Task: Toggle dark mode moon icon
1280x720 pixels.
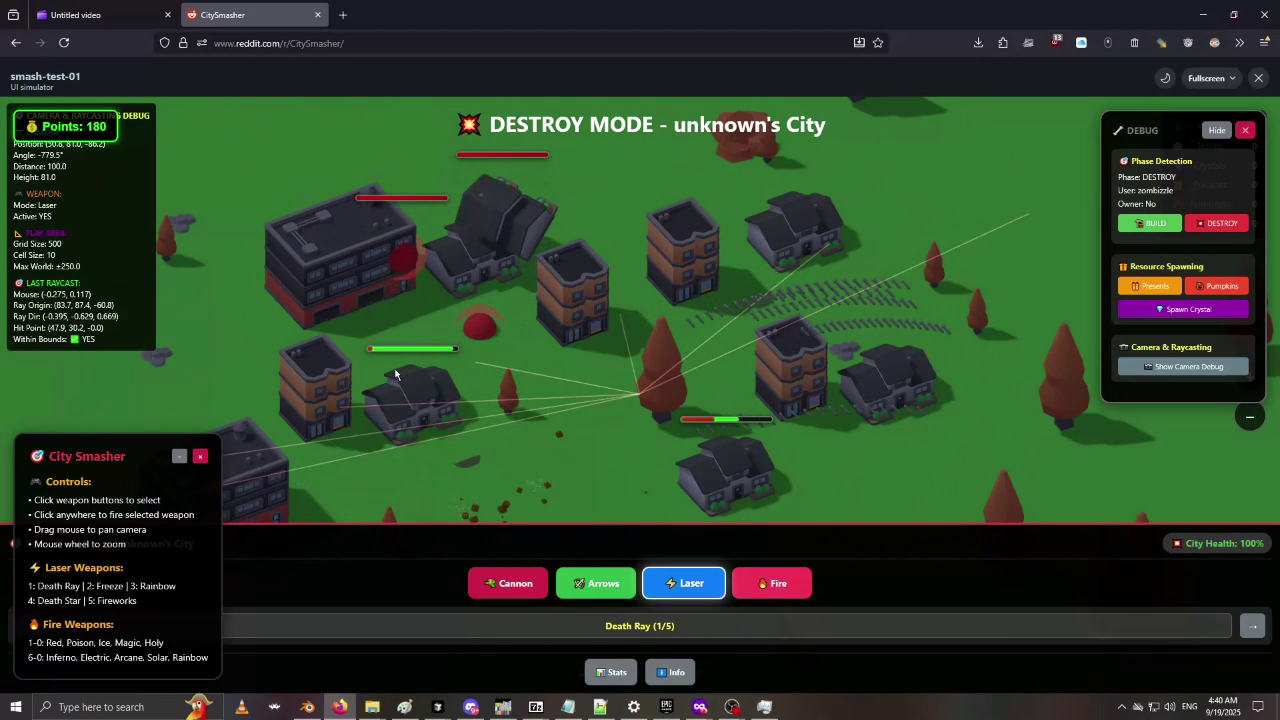Action: 1165,78
